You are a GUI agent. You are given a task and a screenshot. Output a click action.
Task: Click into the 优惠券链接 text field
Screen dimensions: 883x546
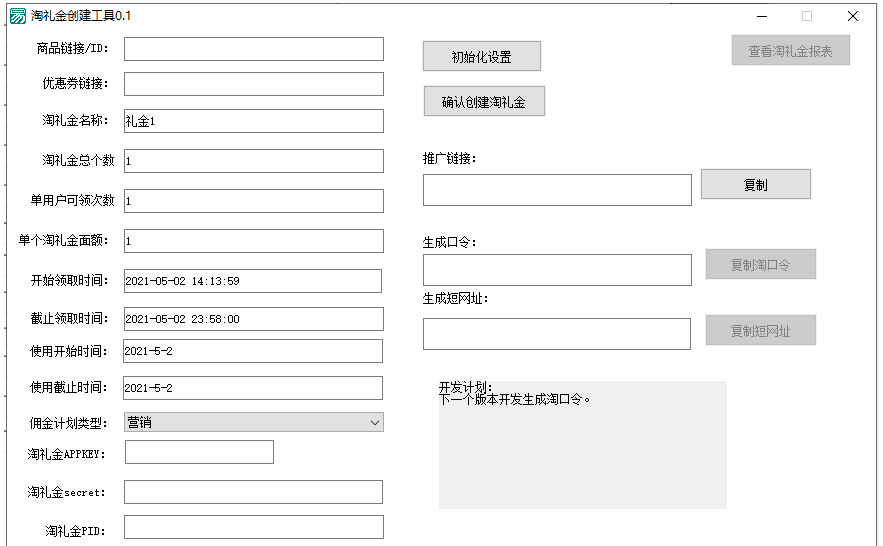click(x=253, y=84)
